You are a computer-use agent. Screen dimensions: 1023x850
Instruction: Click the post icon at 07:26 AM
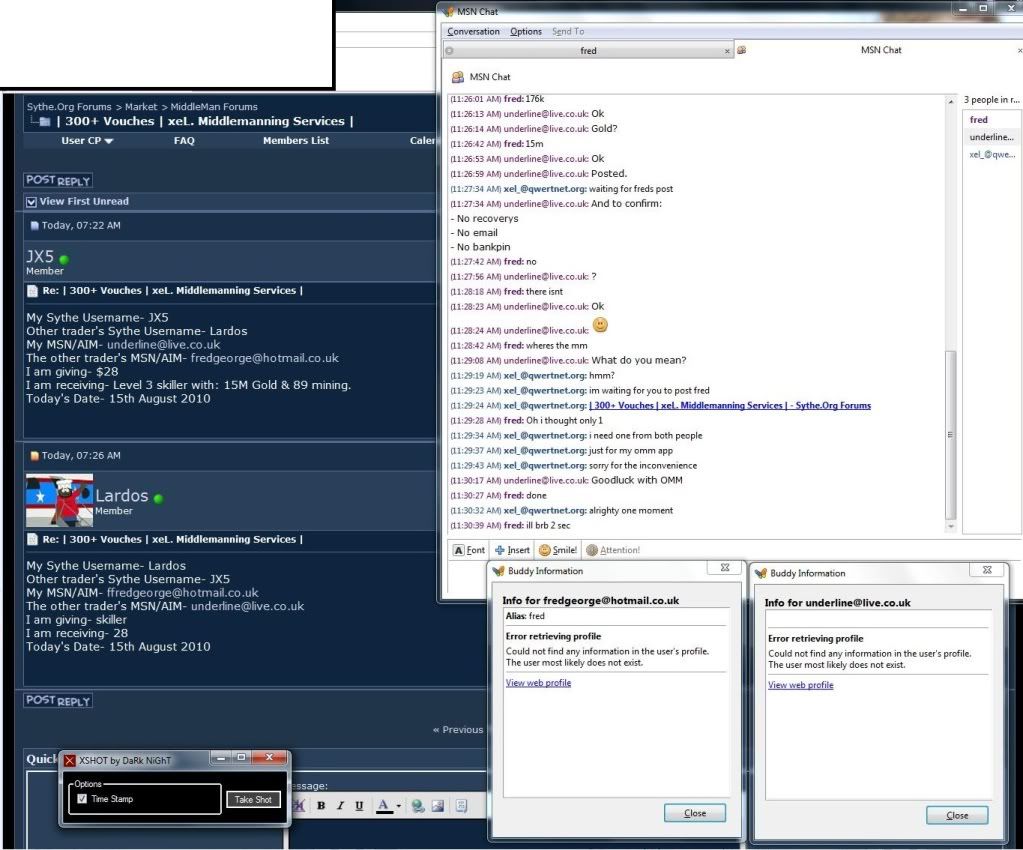tap(35, 456)
